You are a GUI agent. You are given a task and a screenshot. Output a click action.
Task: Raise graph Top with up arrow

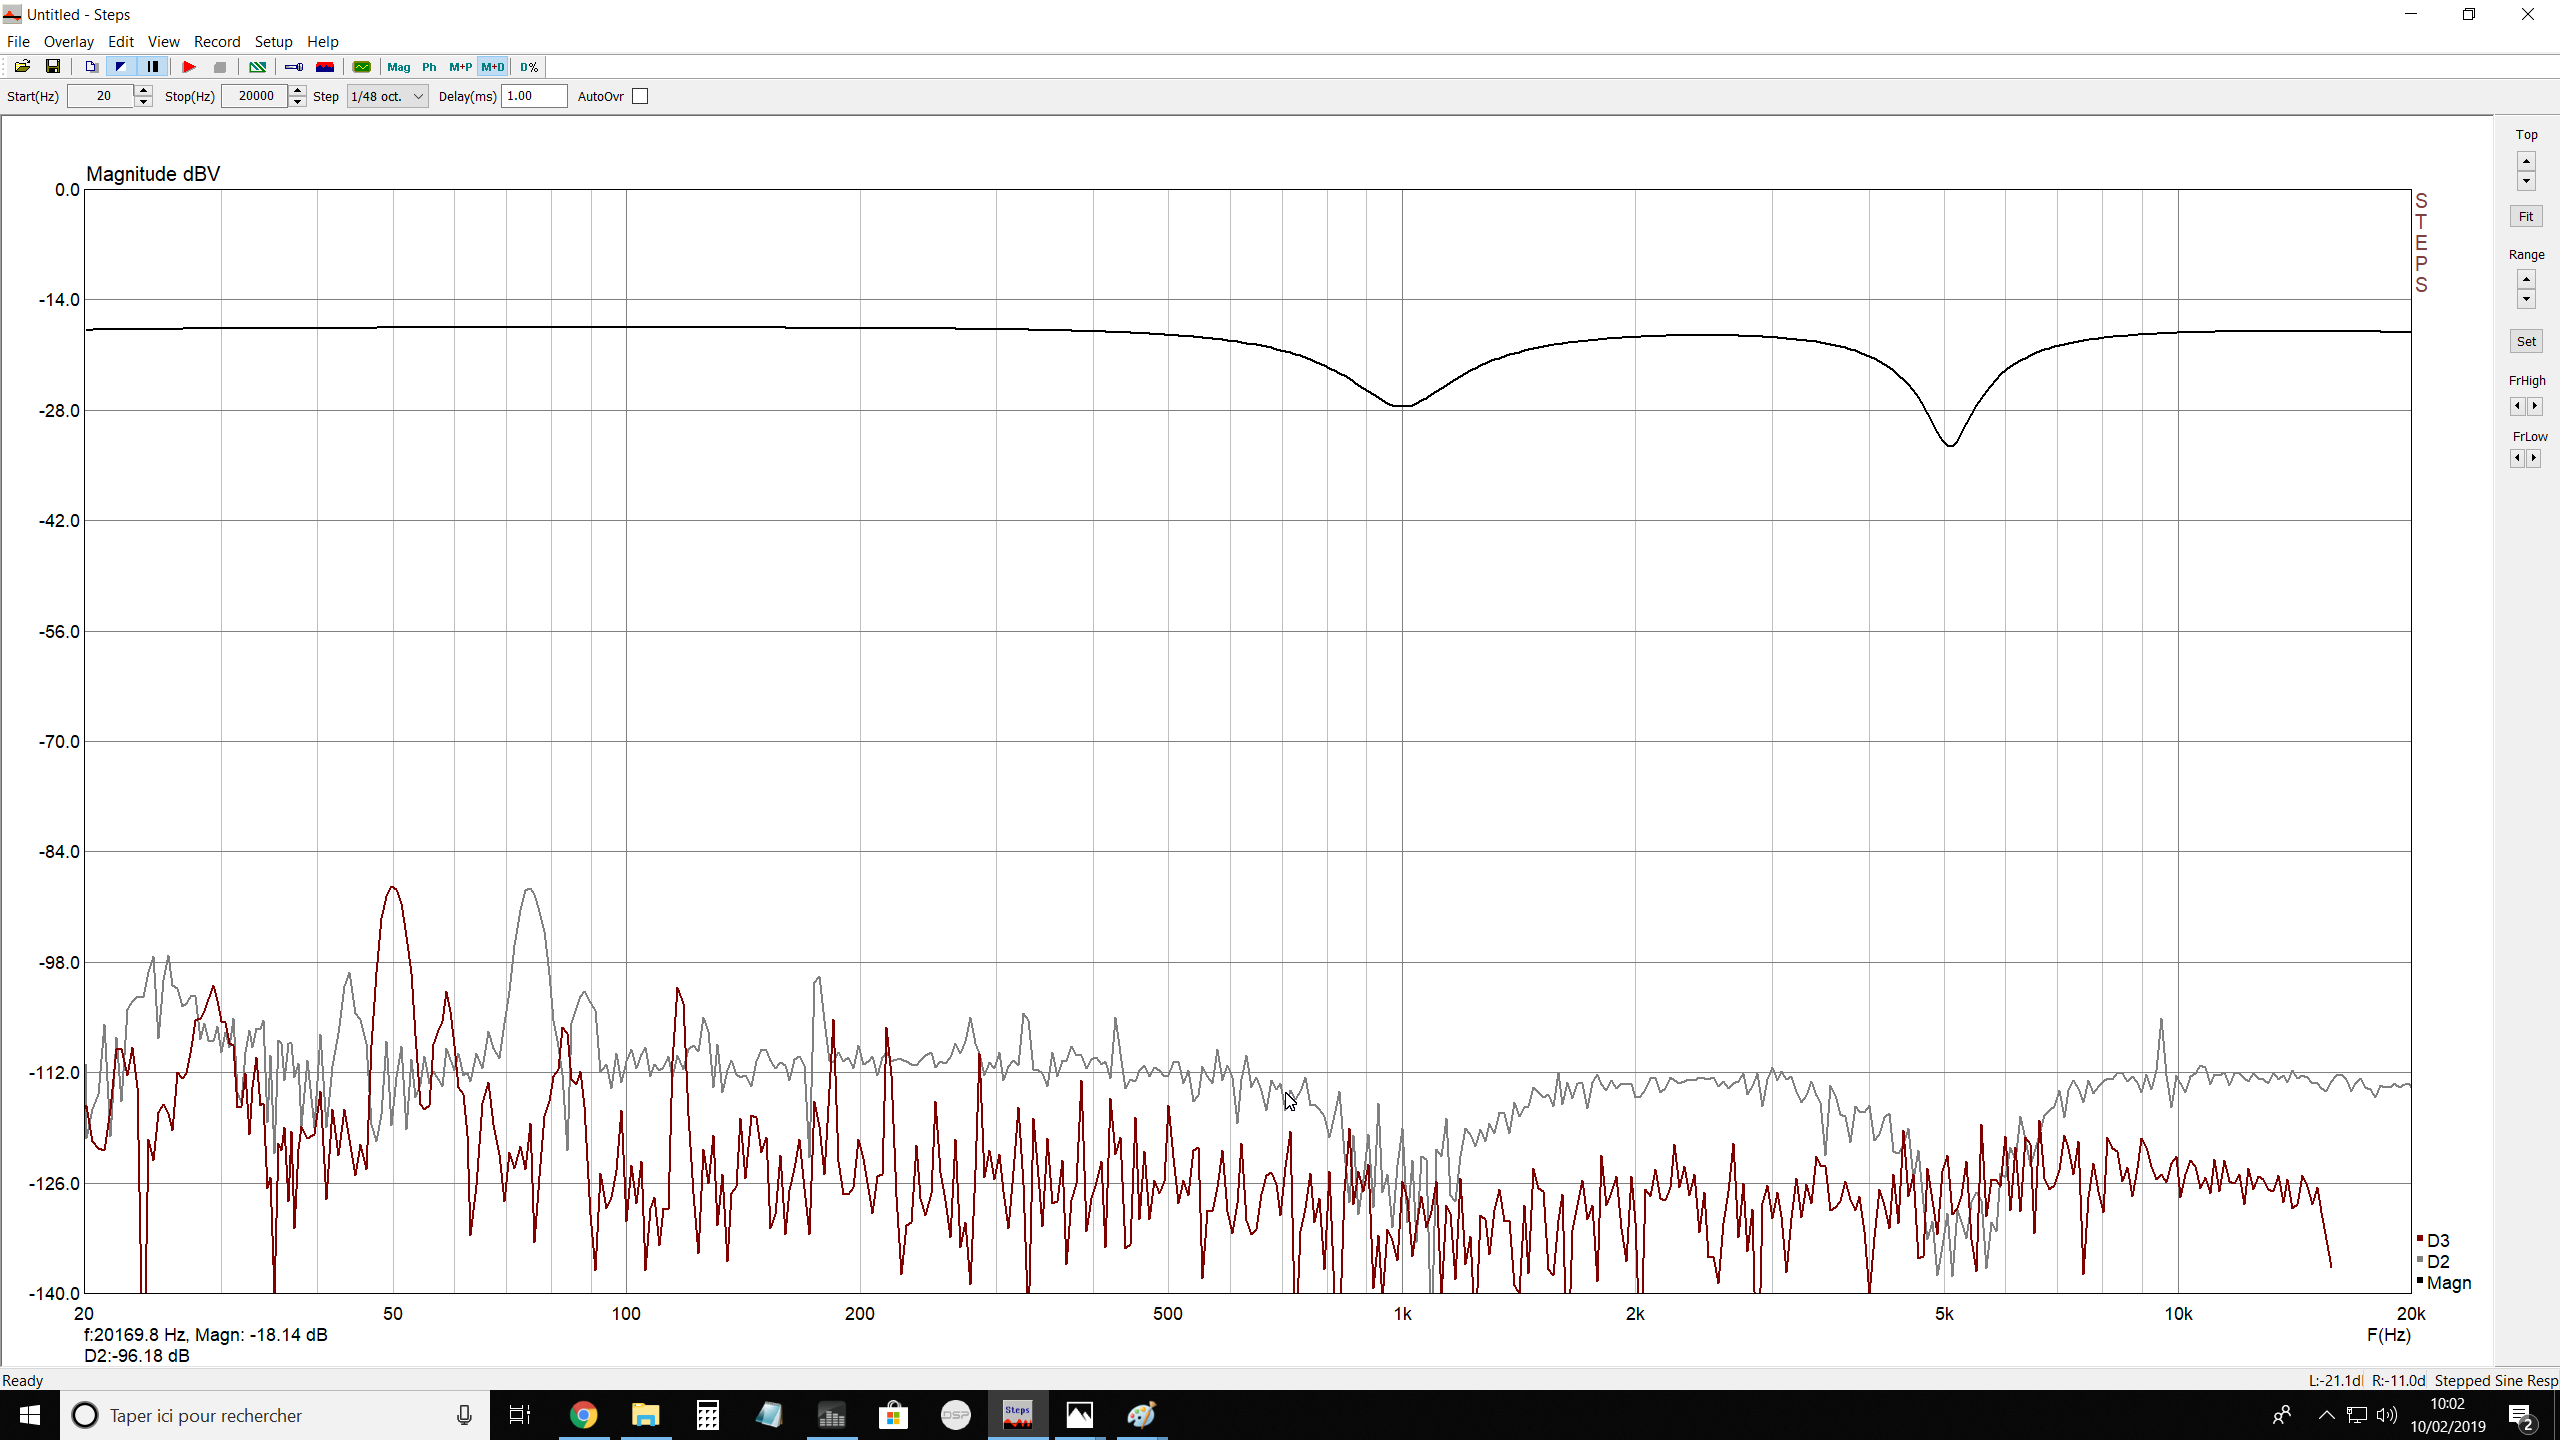pyautogui.click(x=2527, y=162)
